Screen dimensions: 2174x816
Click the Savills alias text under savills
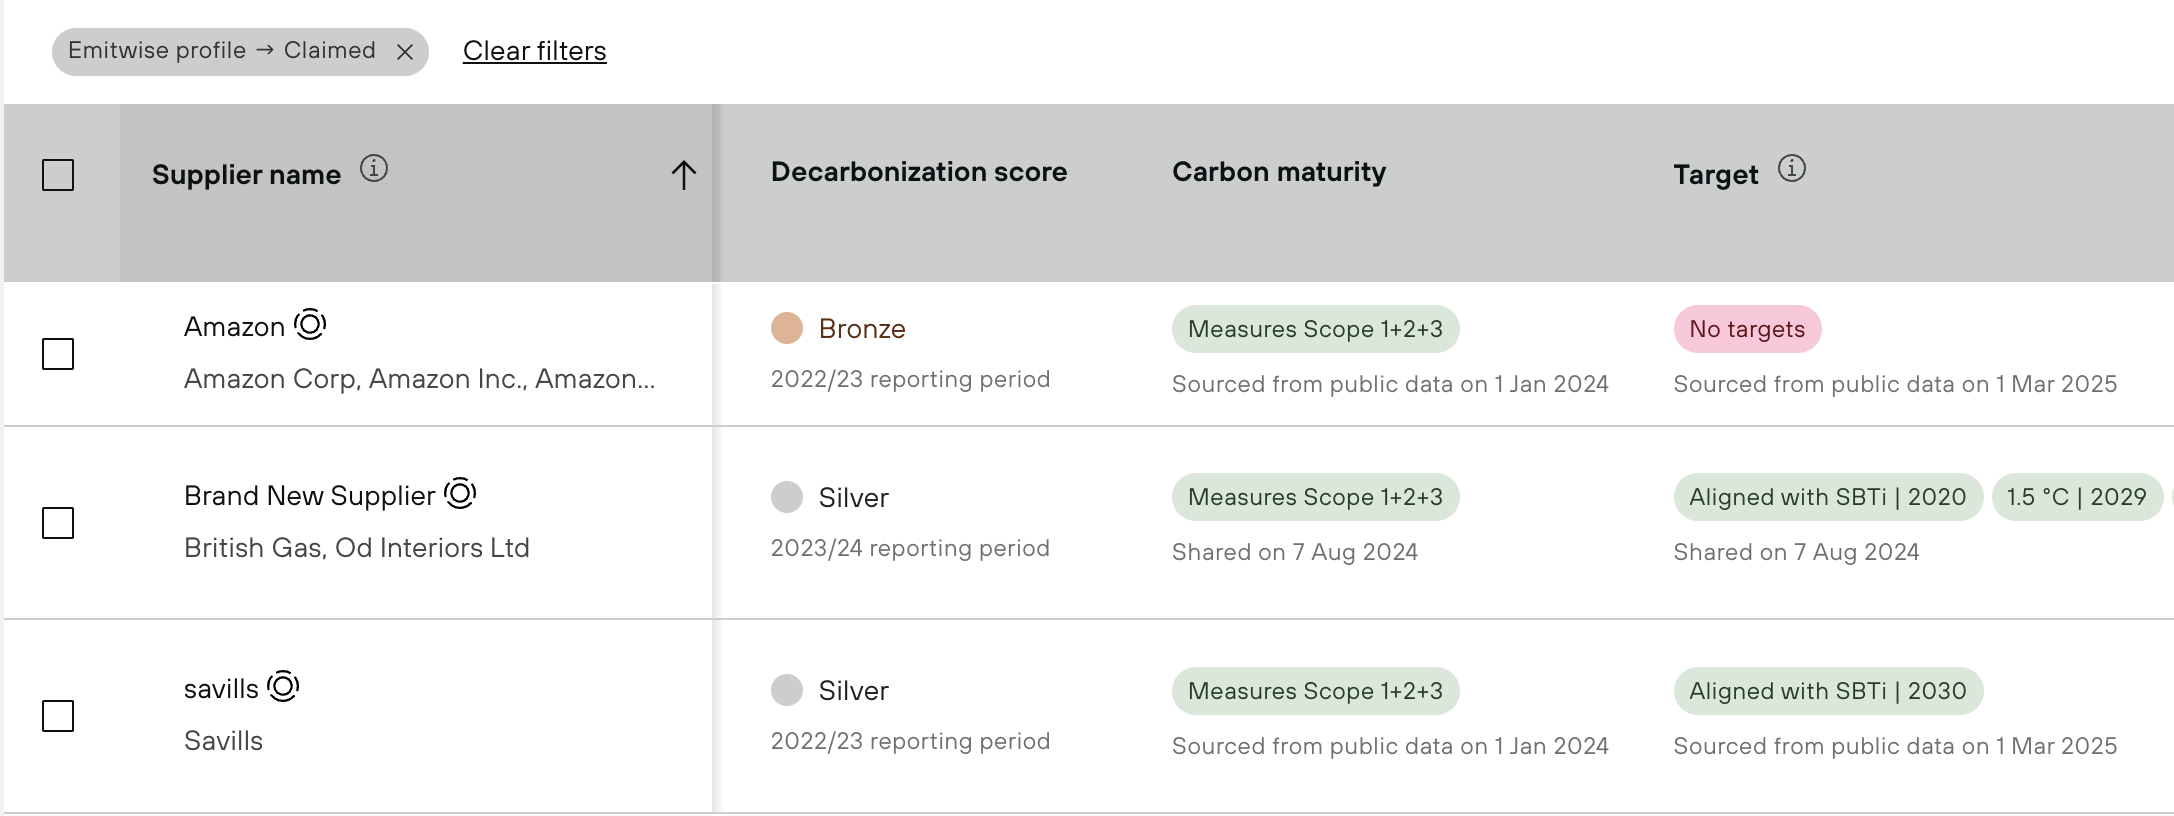(x=223, y=741)
